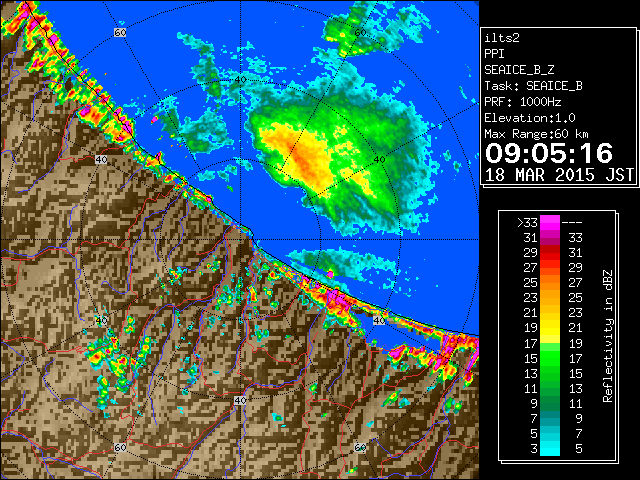Screen dimensions: 640x480
Task: Click the radar site at the ring center
Action: (240, 240)
